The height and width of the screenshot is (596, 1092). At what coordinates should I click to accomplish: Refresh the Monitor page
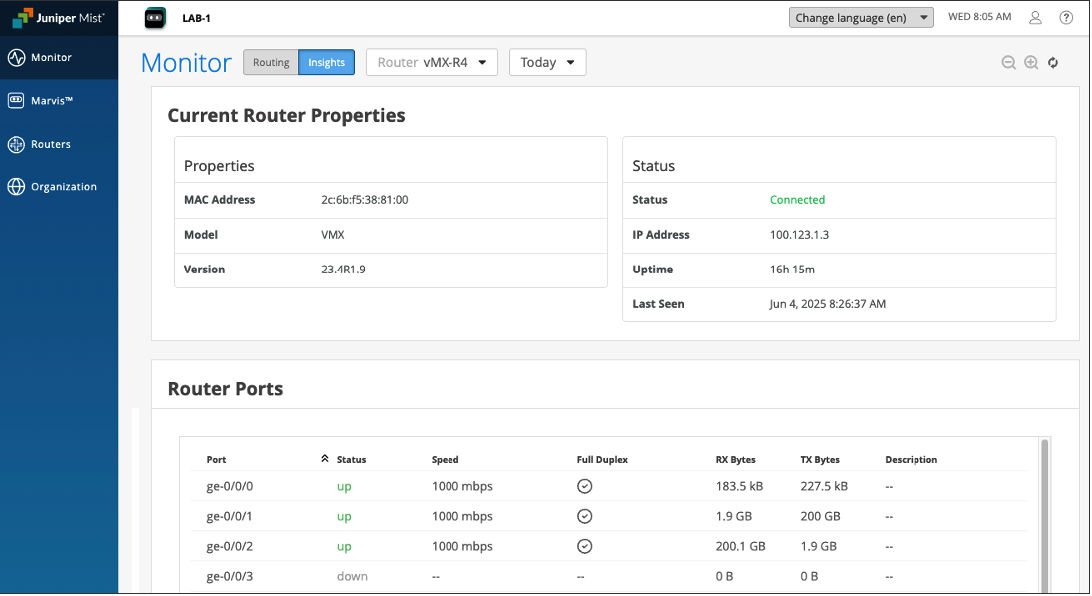tap(1053, 63)
